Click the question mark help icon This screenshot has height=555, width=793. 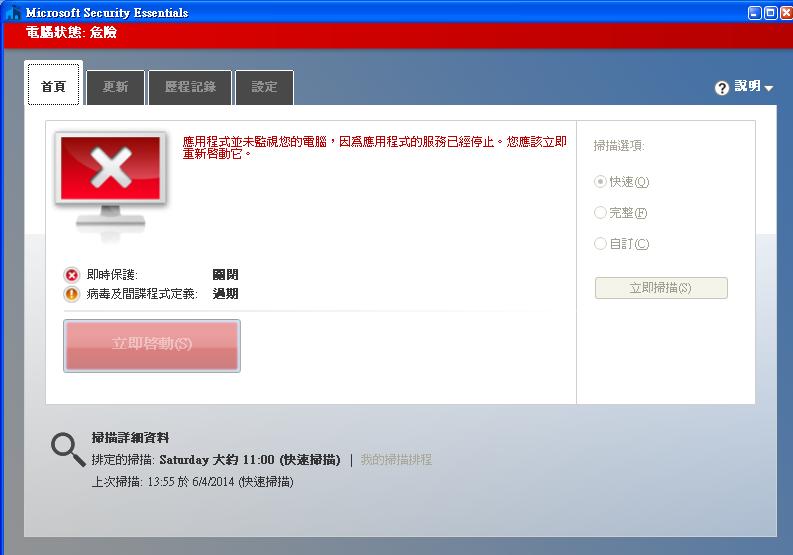(x=722, y=88)
